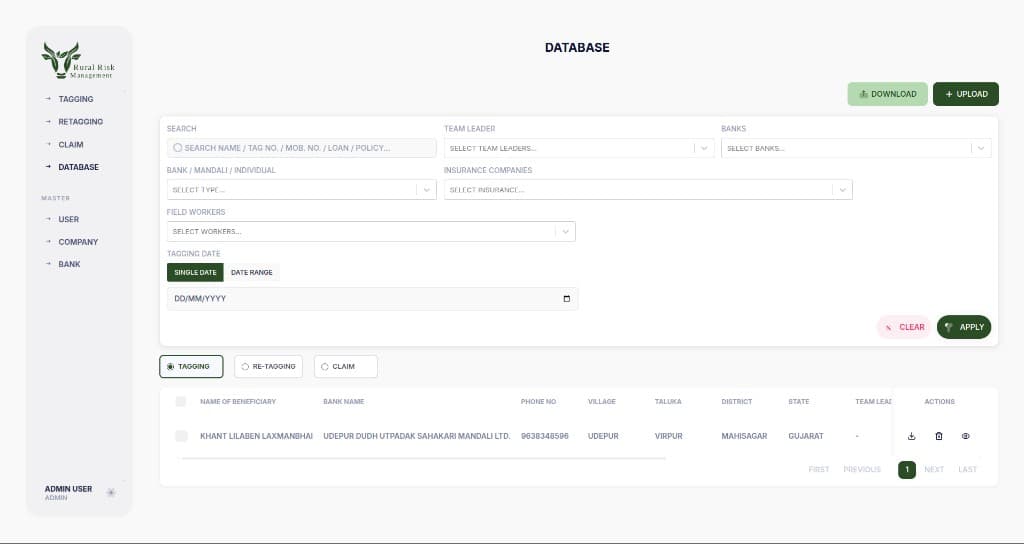Click Select Workers combo box

pos(371,232)
